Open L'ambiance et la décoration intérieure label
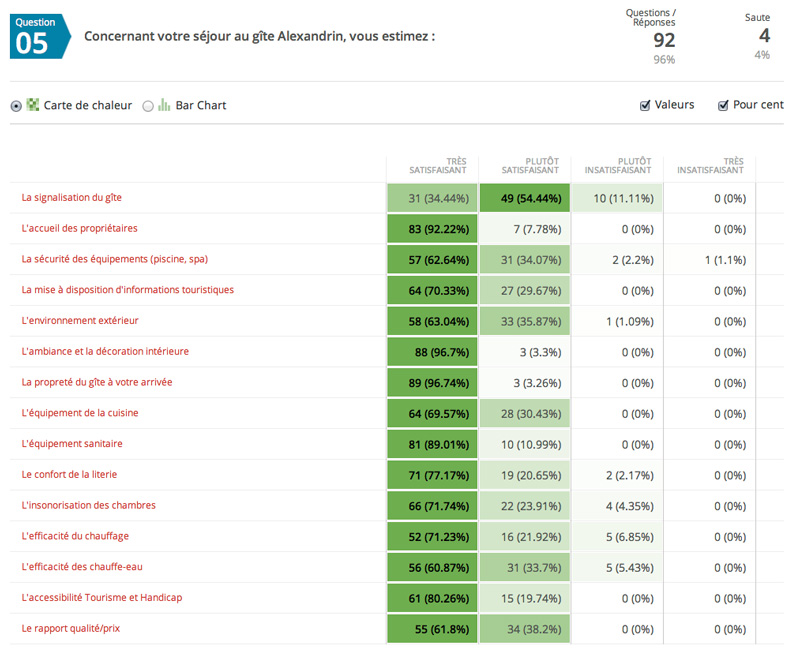The height and width of the screenshot is (655, 800). 105,351
